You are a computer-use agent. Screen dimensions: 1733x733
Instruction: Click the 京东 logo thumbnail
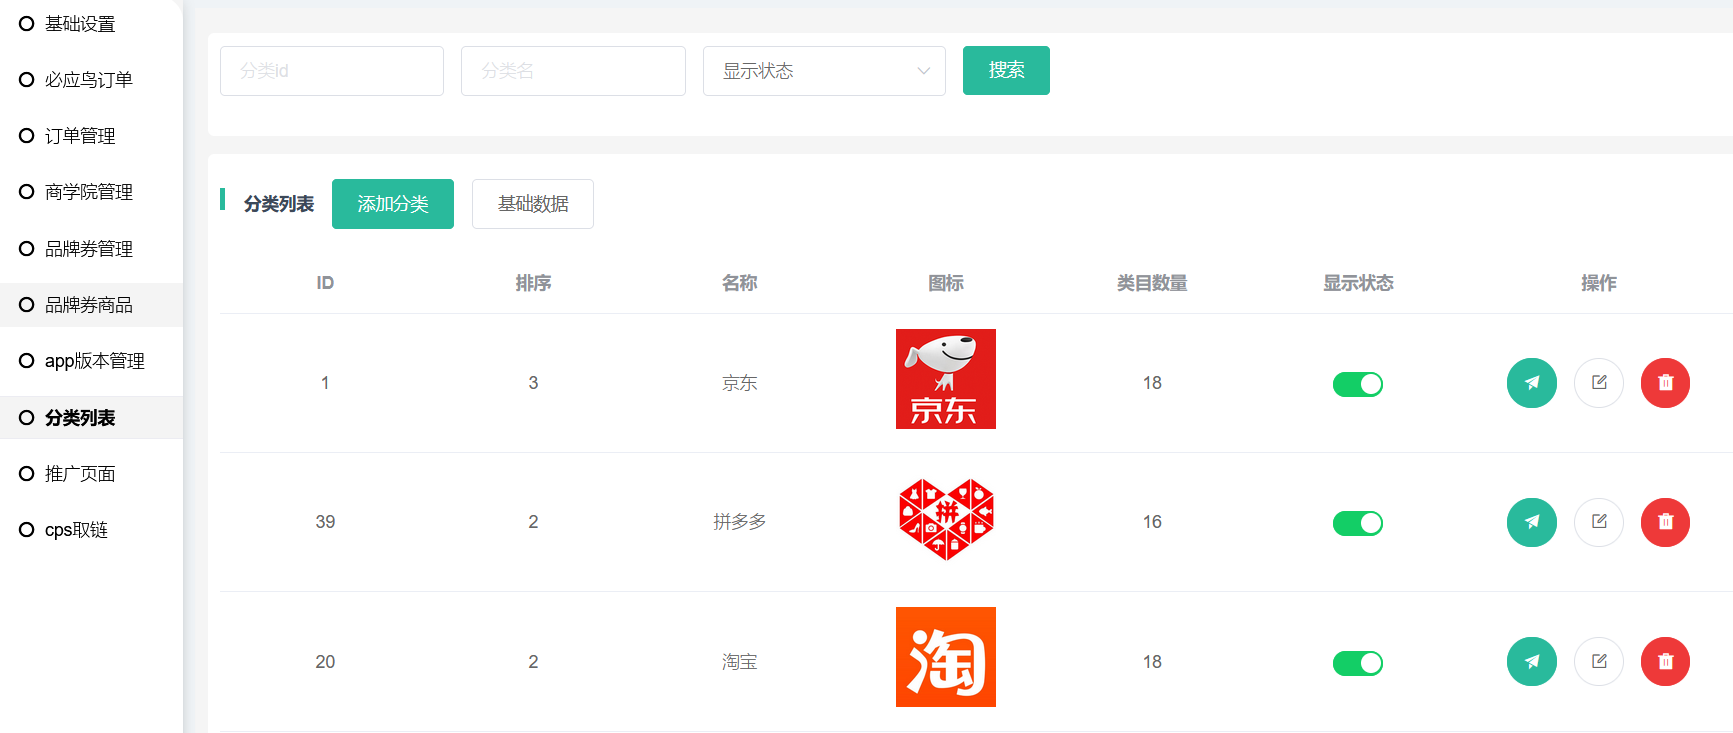(946, 379)
